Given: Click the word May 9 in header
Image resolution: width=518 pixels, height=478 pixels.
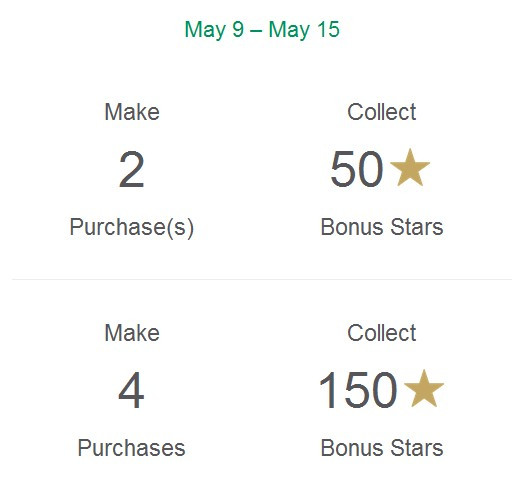Looking at the screenshot, I should tap(214, 30).
